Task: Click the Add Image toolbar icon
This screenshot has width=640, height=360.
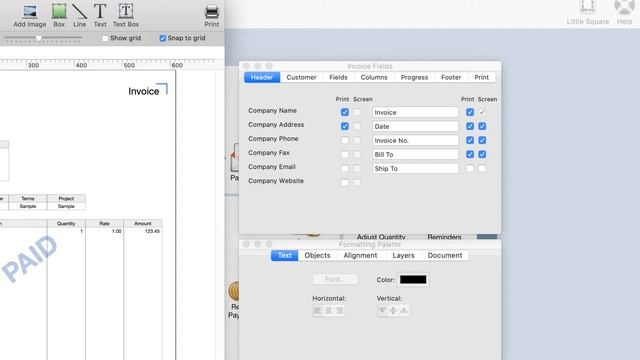Action: [x=30, y=16]
